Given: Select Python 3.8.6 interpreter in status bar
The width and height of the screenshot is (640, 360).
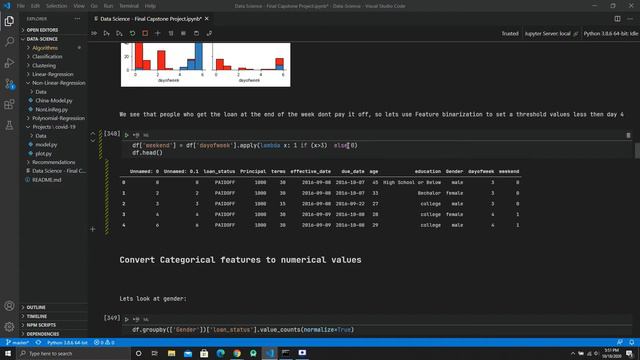Looking at the screenshot, I should coord(67,342).
